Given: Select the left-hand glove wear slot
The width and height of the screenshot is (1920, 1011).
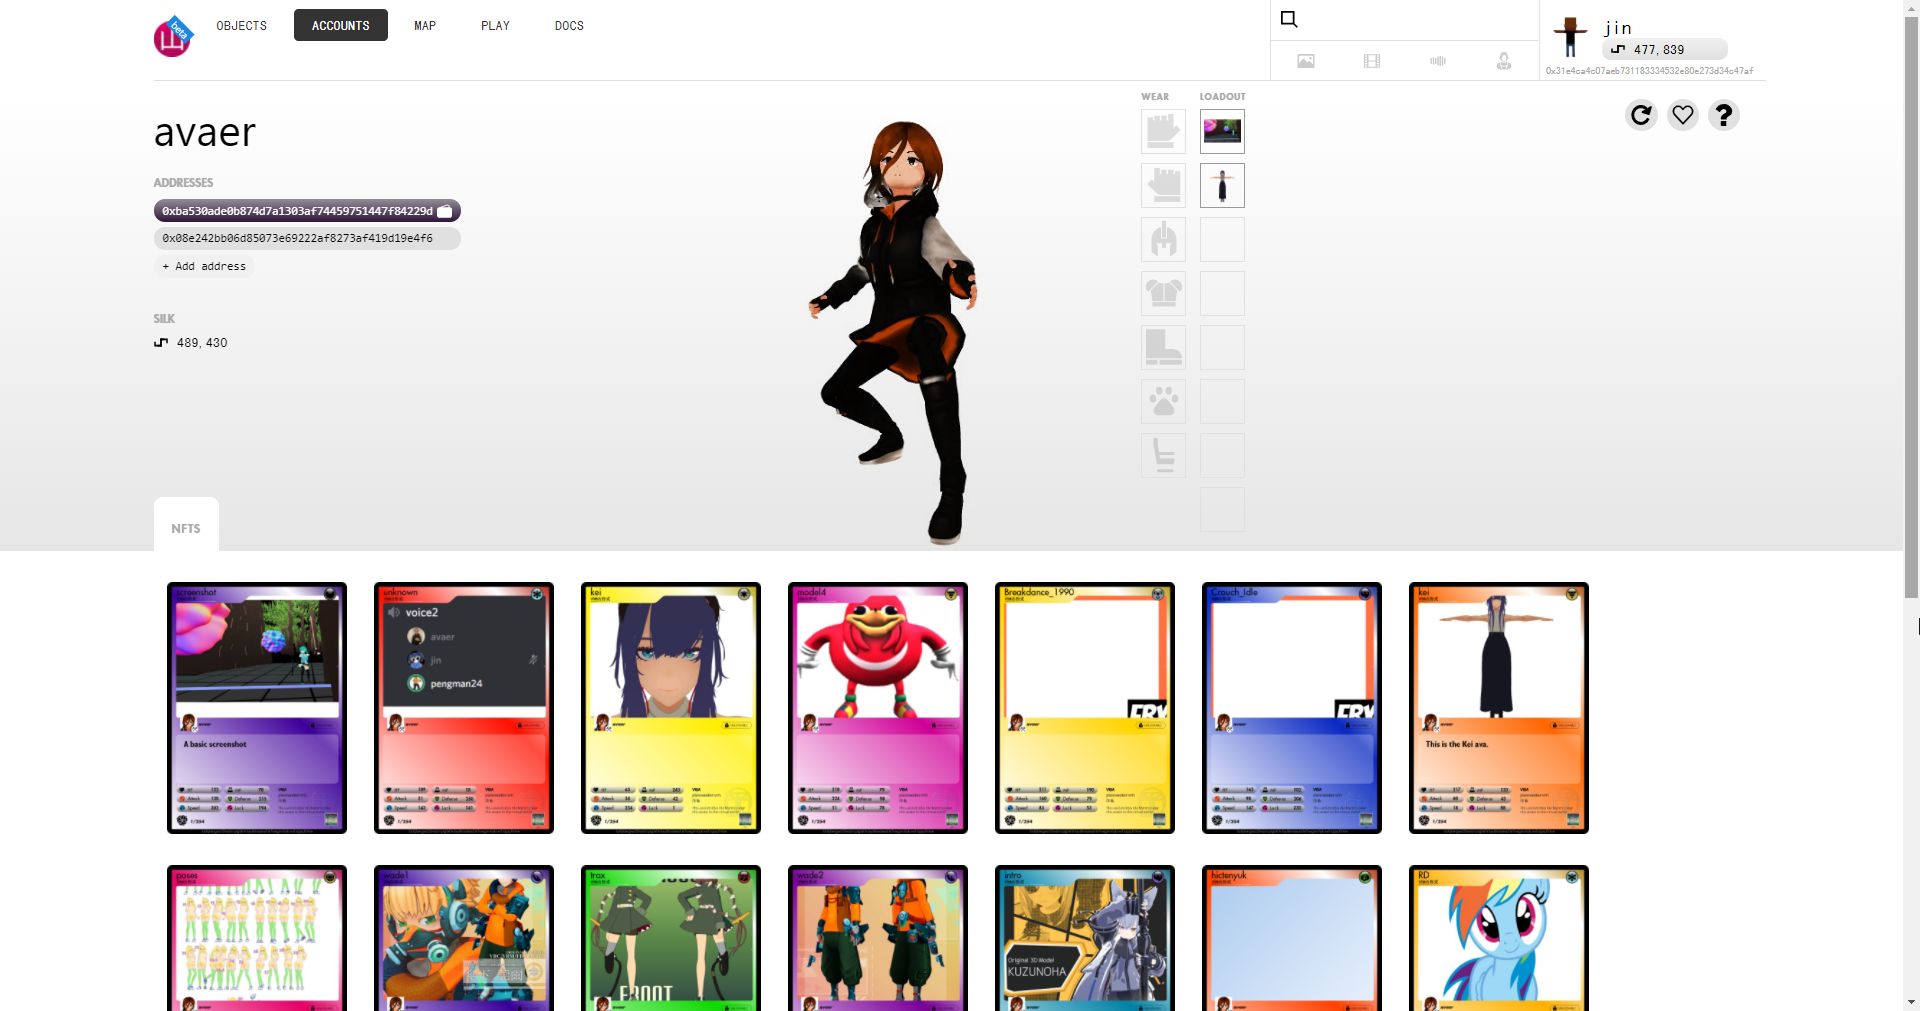Looking at the screenshot, I should tap(1162, 185).
